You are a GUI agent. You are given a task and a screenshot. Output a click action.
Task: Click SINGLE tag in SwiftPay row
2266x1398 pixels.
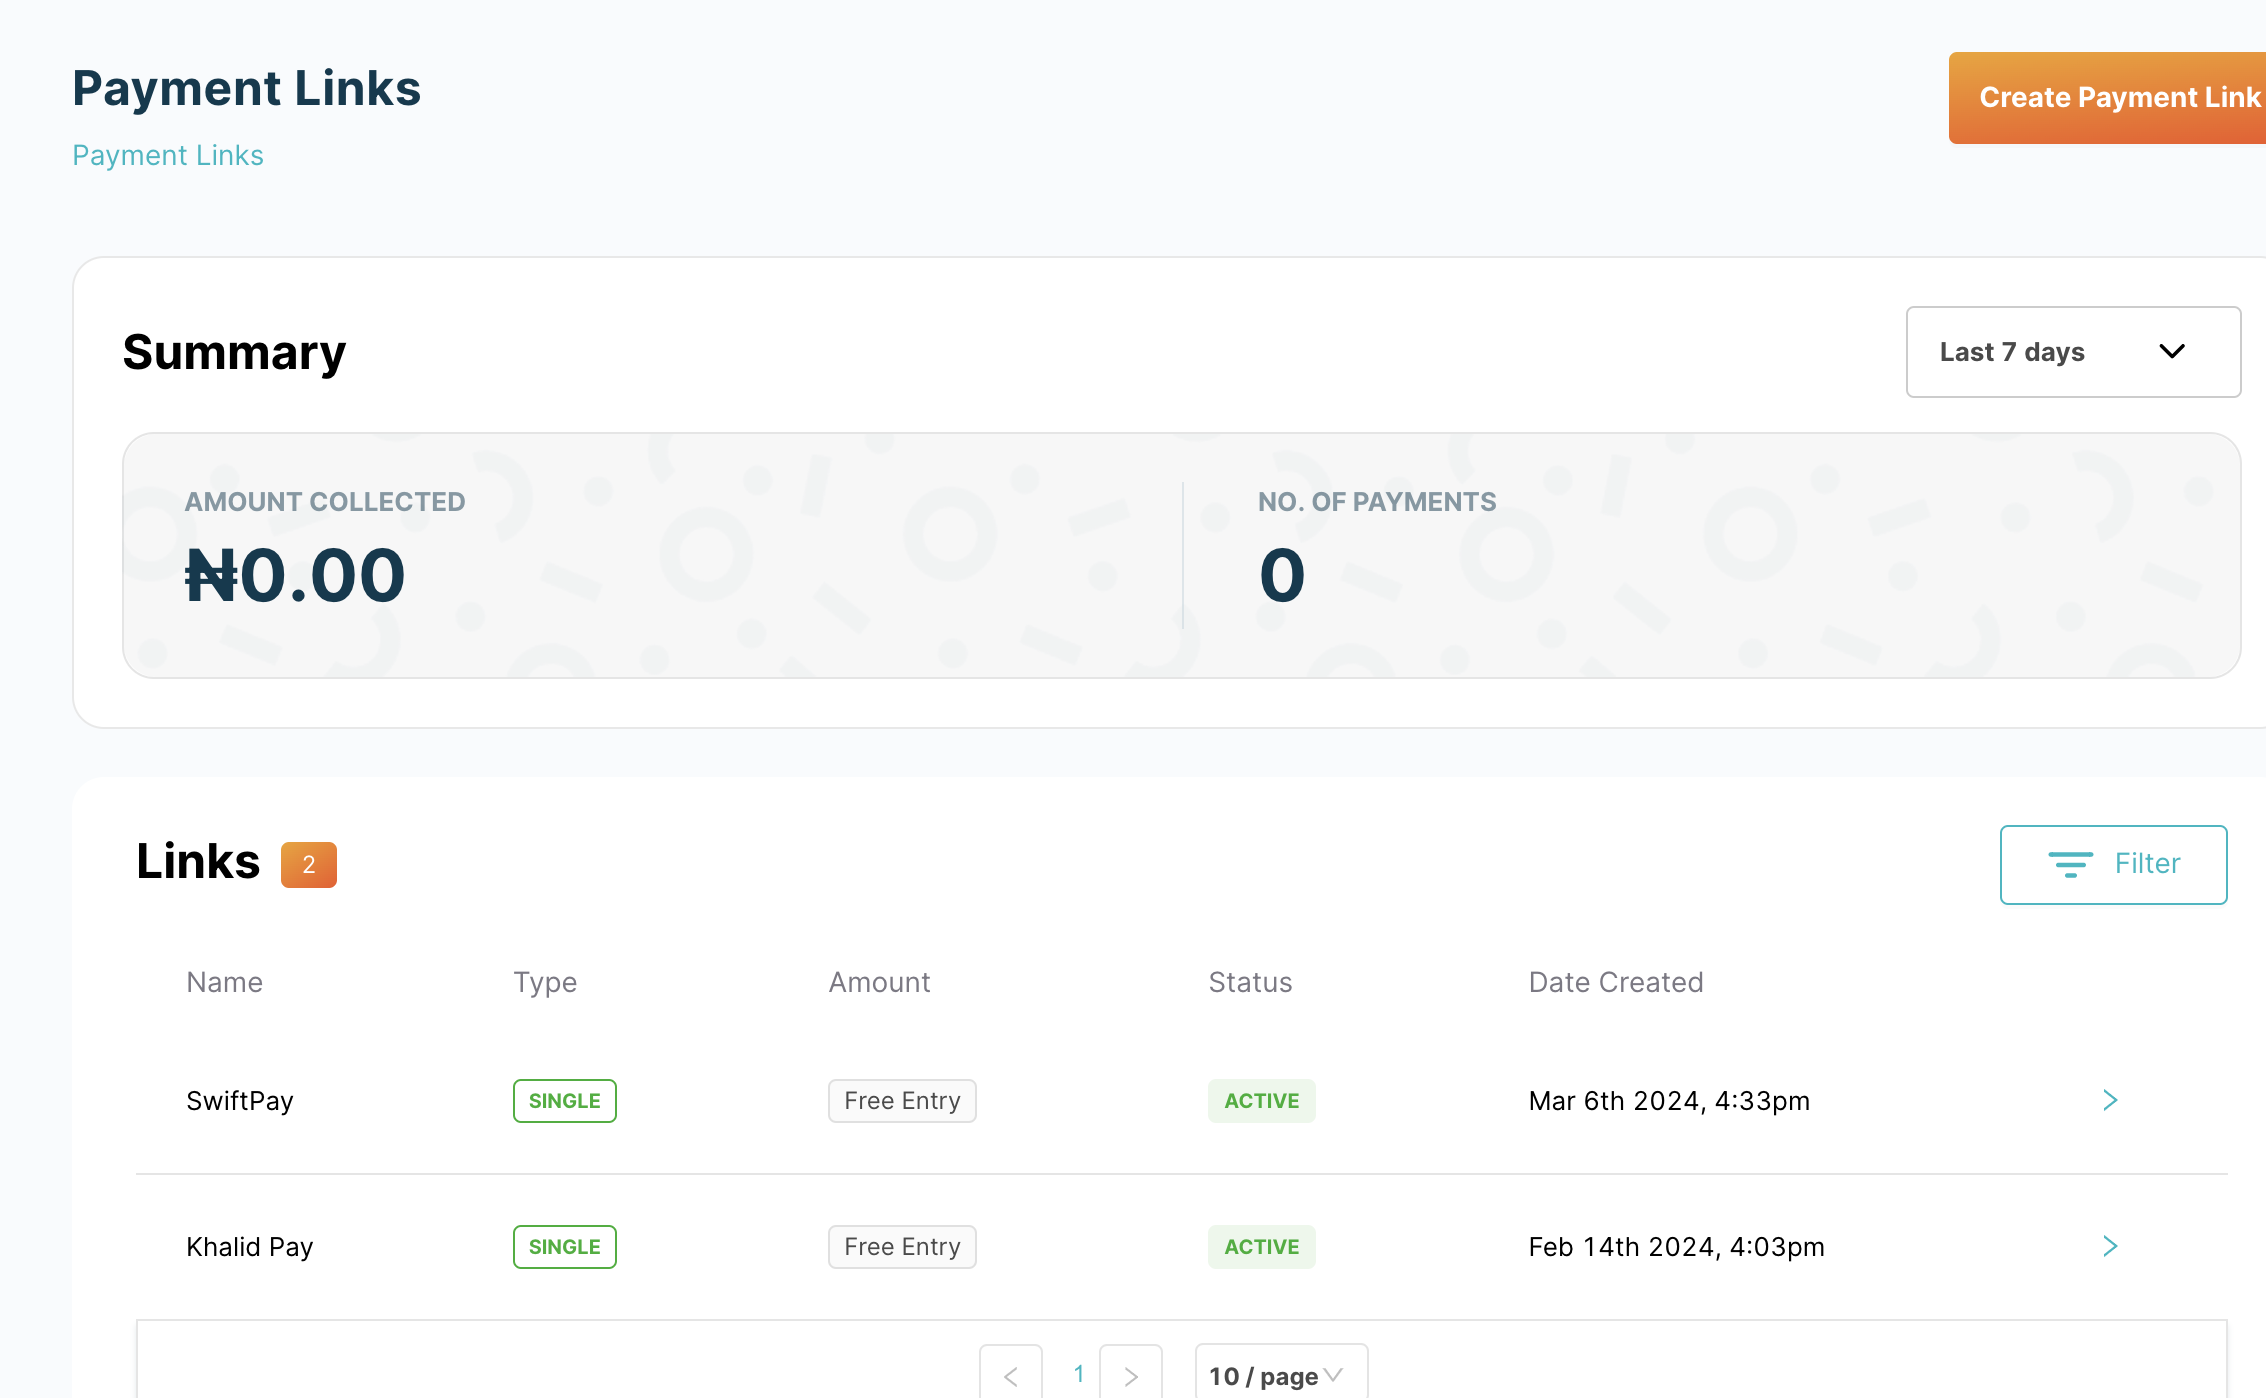564,1101
